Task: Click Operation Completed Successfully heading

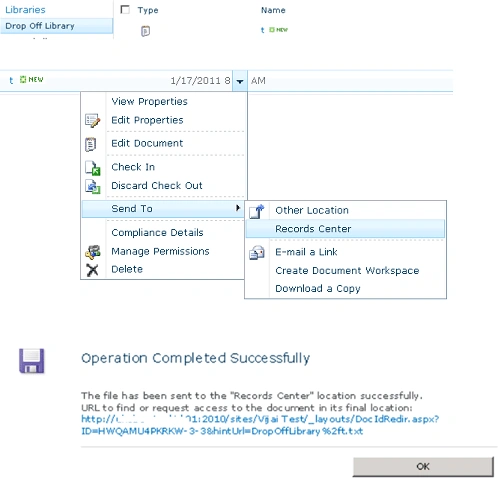Action: point(195,358)
